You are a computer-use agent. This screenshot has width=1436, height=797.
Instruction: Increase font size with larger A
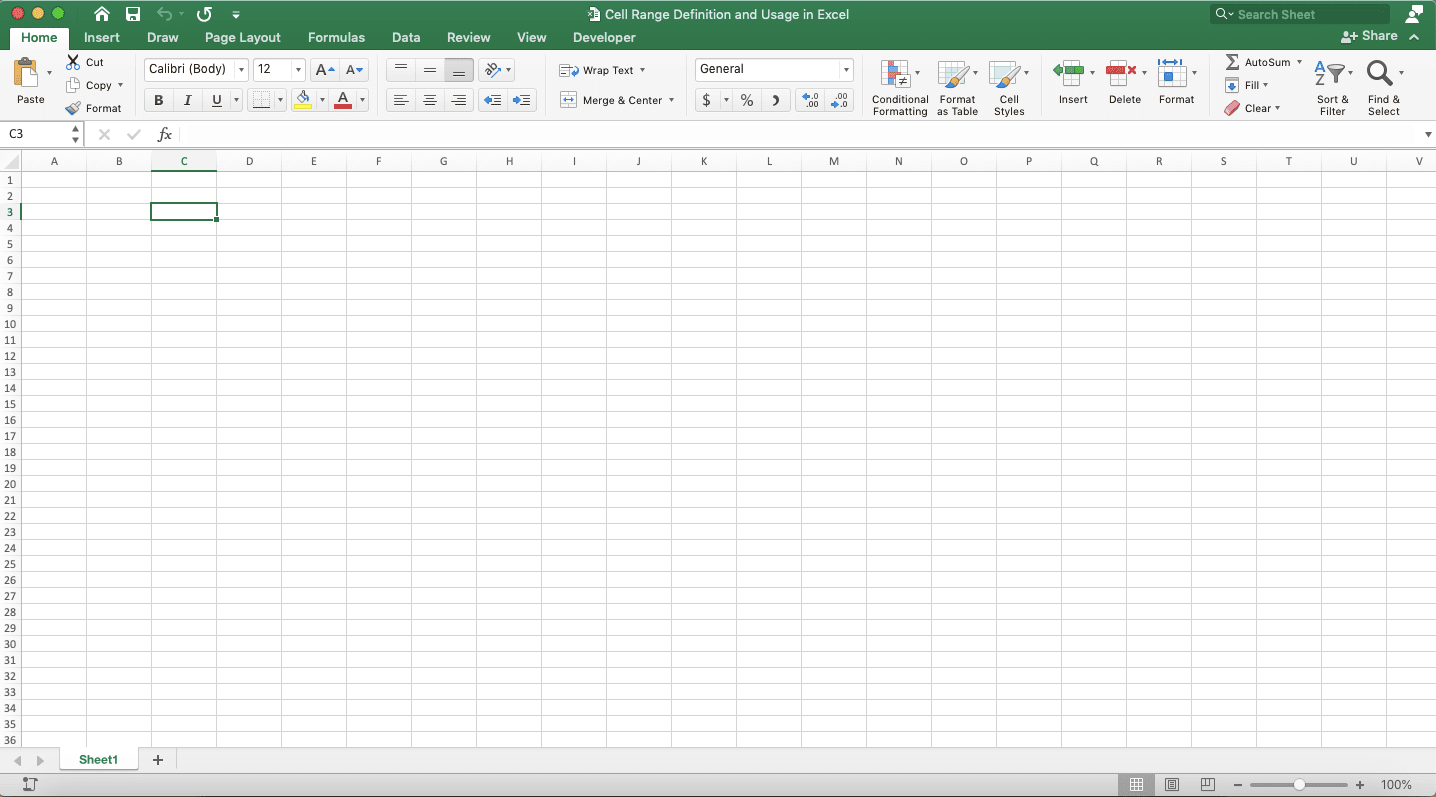(324, 70)
